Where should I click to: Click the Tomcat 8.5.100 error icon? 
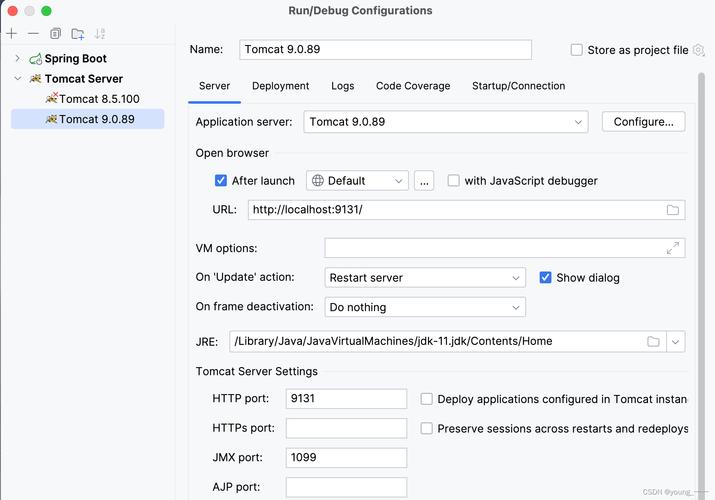click(x=52, y=98)
